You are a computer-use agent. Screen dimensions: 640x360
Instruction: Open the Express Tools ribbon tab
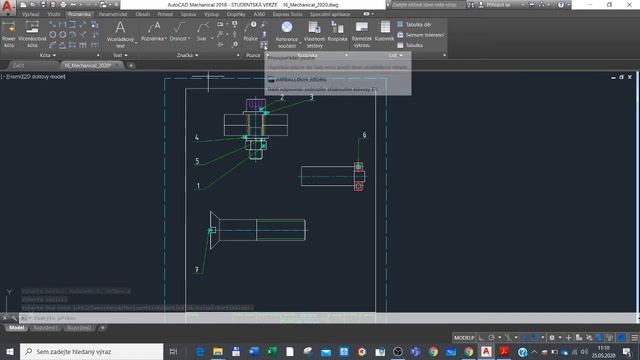[288, 14]
